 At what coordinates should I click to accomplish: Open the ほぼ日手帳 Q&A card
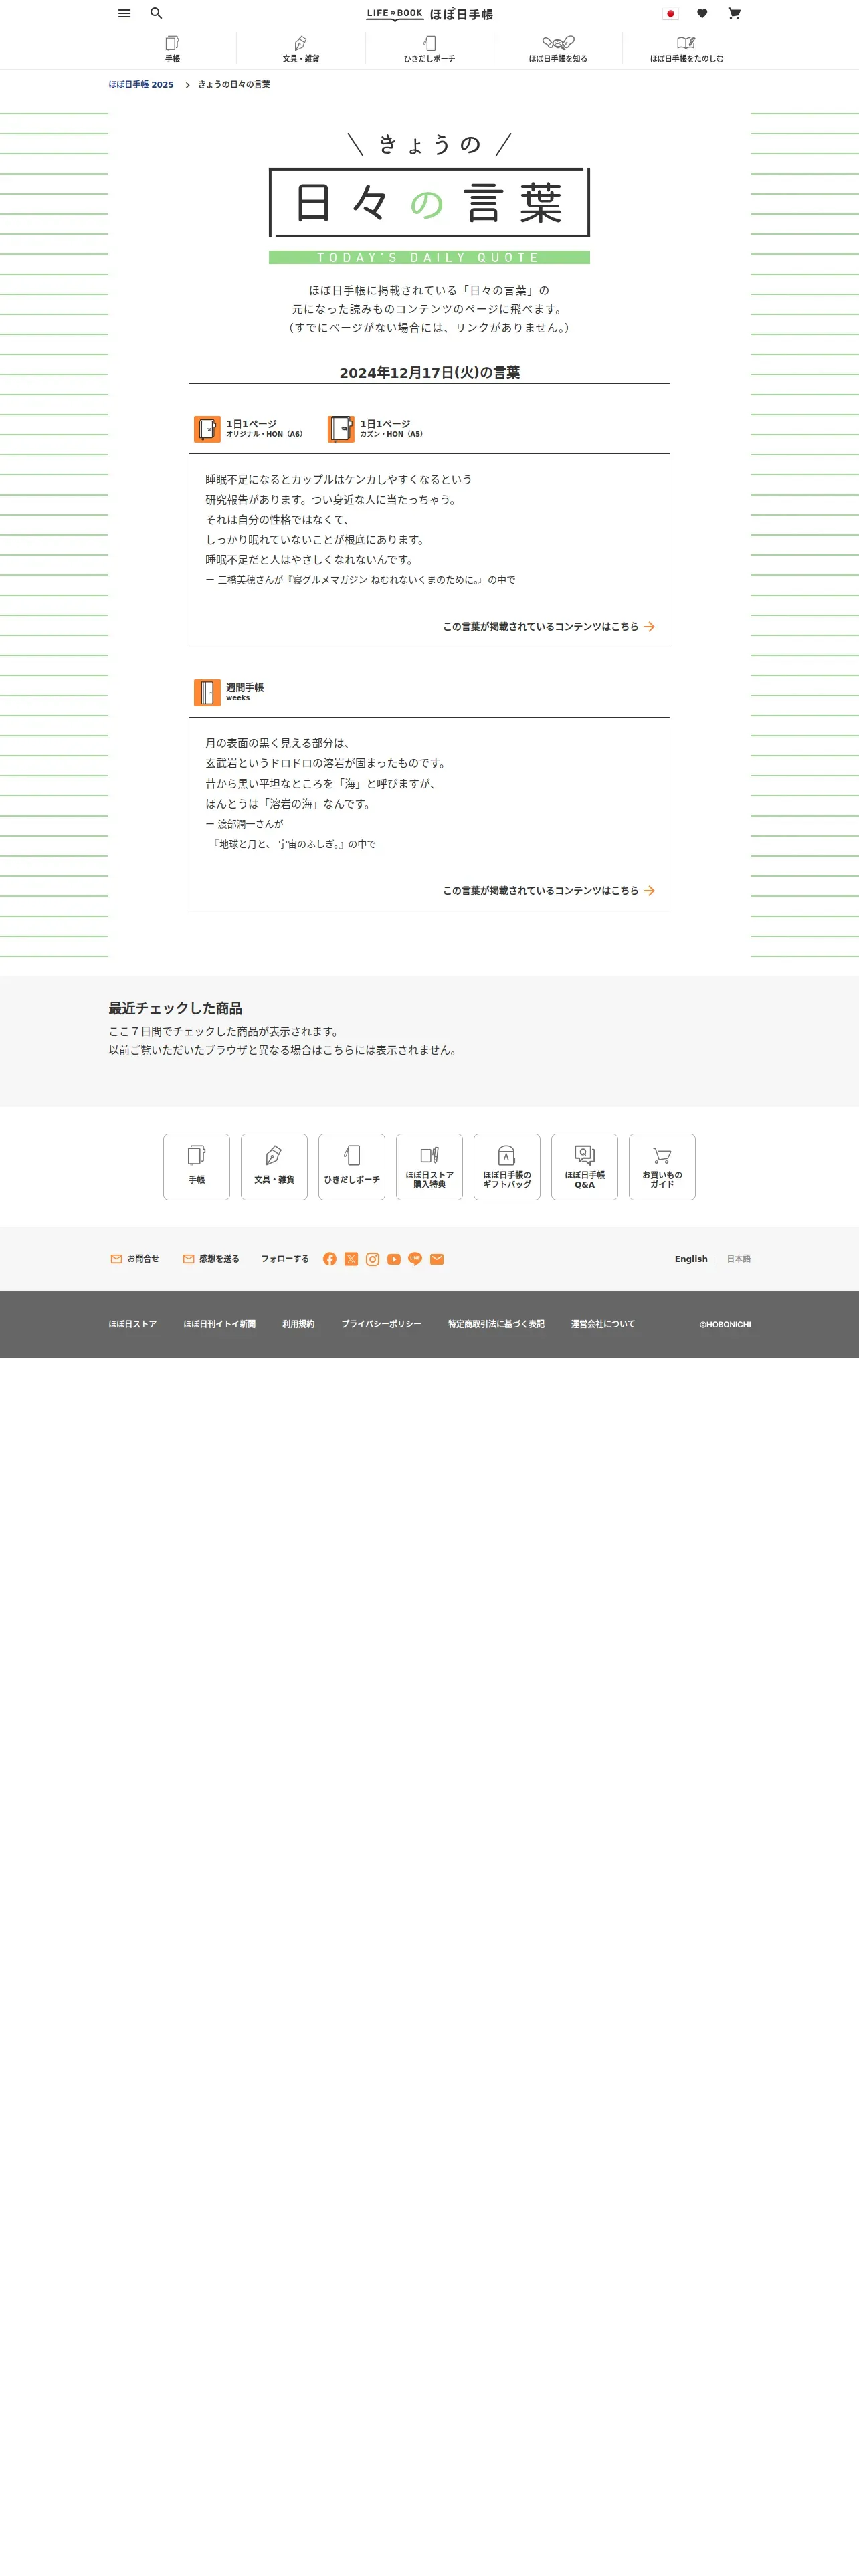click(x=585, y=1167)
